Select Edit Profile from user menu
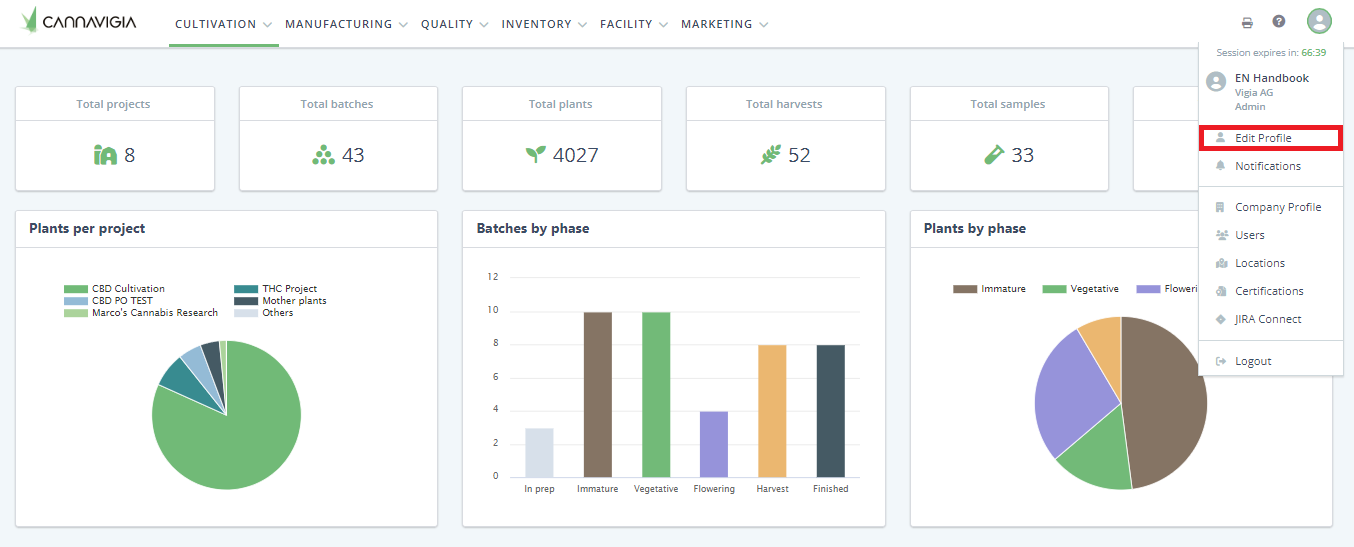Screen dimensions: 1354x547 (1263, 138)
